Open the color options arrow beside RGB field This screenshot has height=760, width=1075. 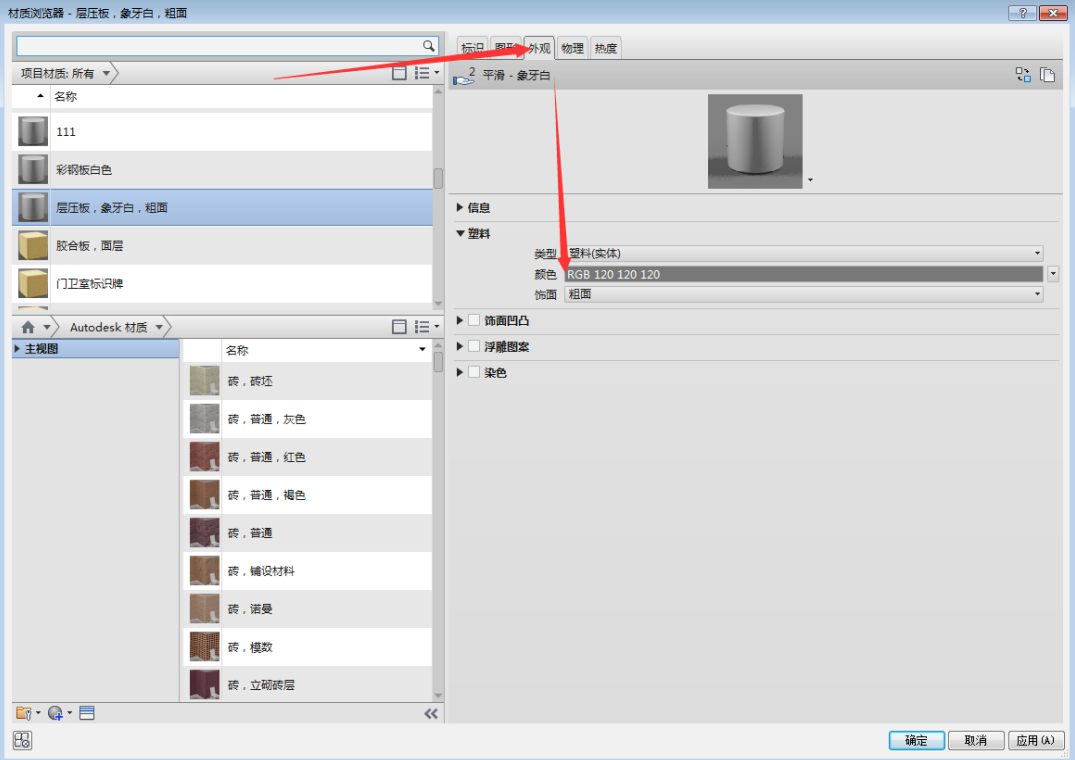(1053, 274)
